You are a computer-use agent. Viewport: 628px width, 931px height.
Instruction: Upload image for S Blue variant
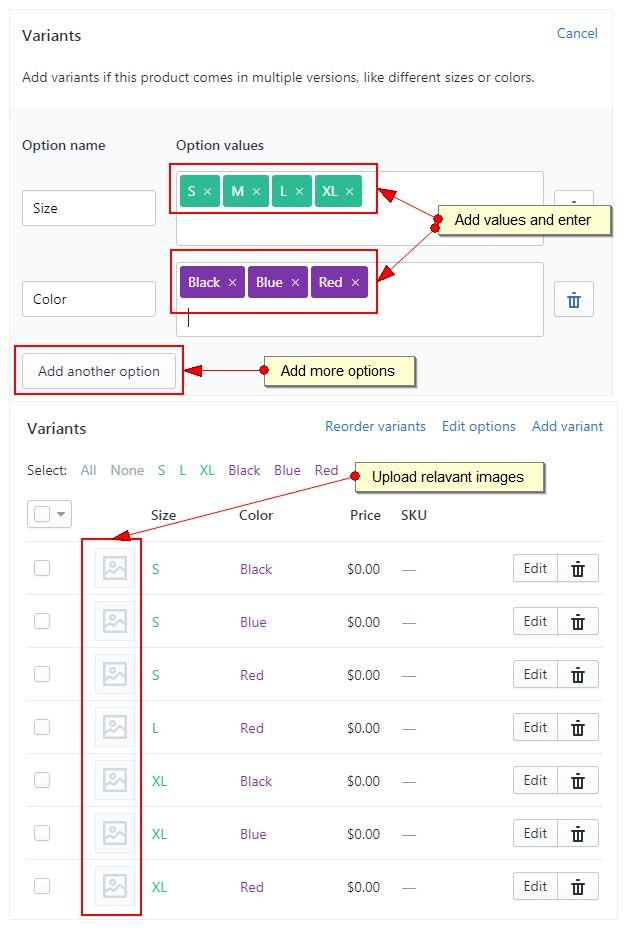115,622
